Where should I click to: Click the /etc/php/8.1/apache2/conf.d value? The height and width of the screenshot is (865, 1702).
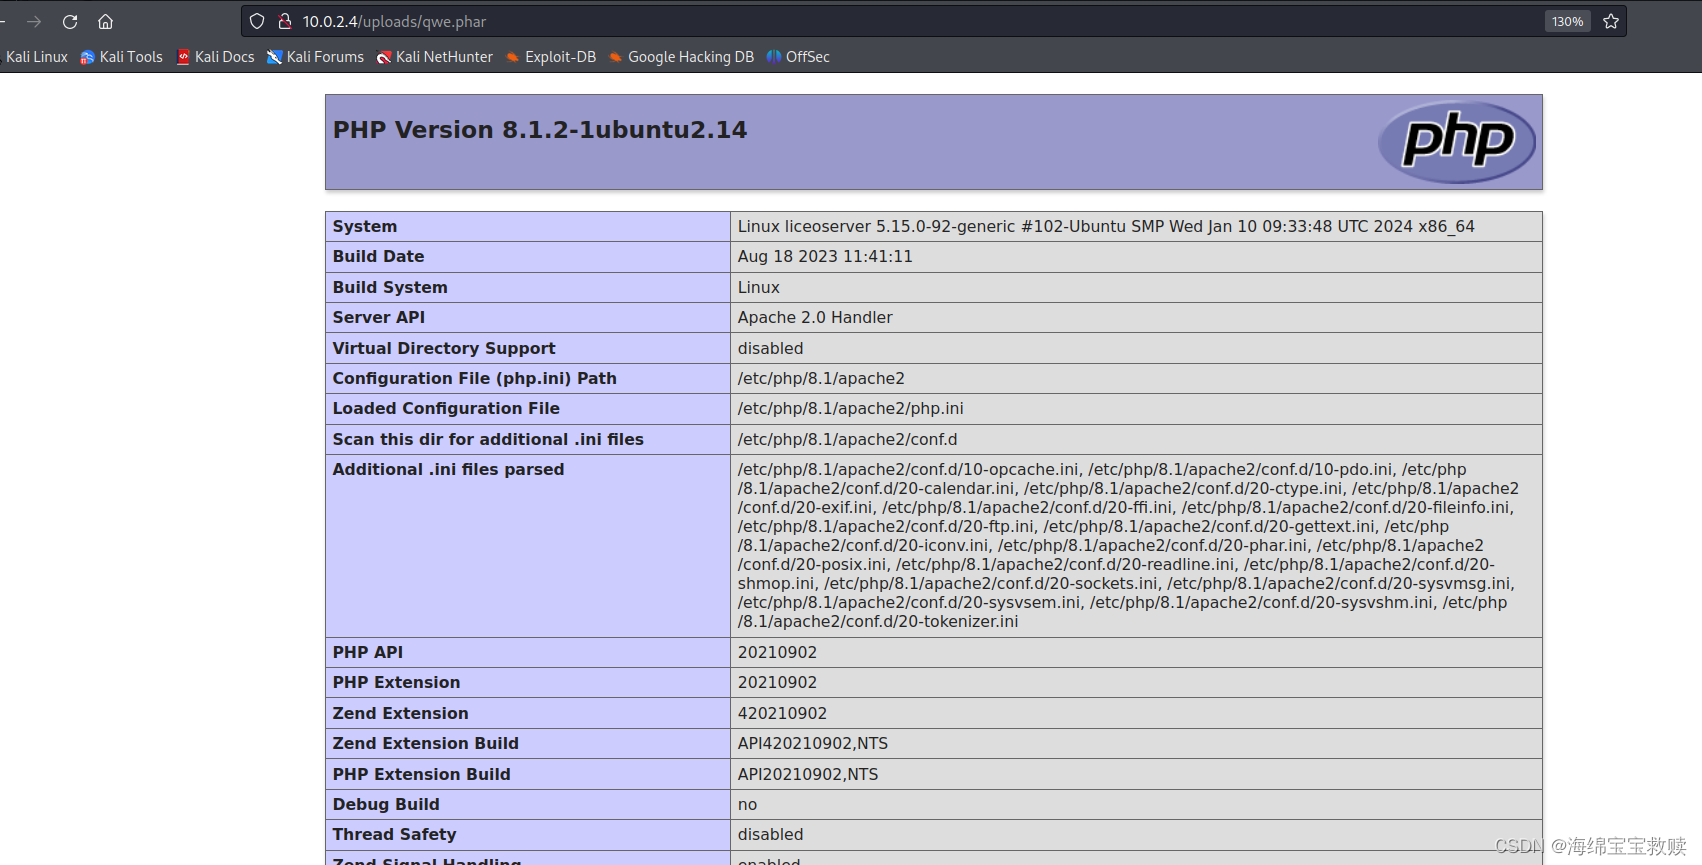click(848, 440)
